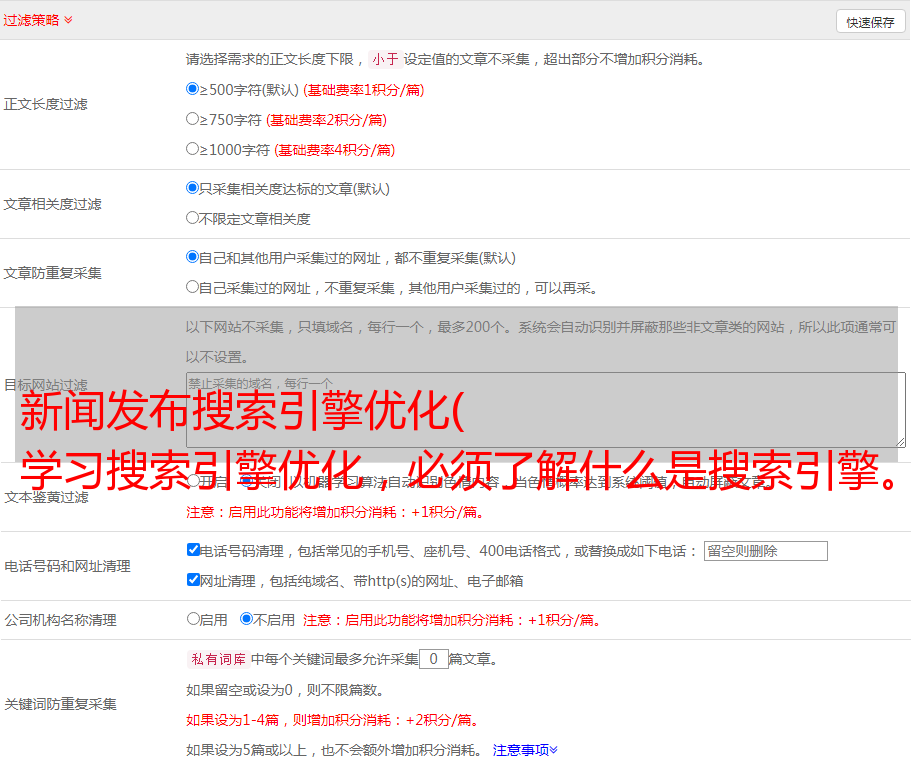Image resolution: width=912 pixels, height=768 pixels.
Task: Click the 关键词防重复采集 label
Action: [x=60, y=704]
